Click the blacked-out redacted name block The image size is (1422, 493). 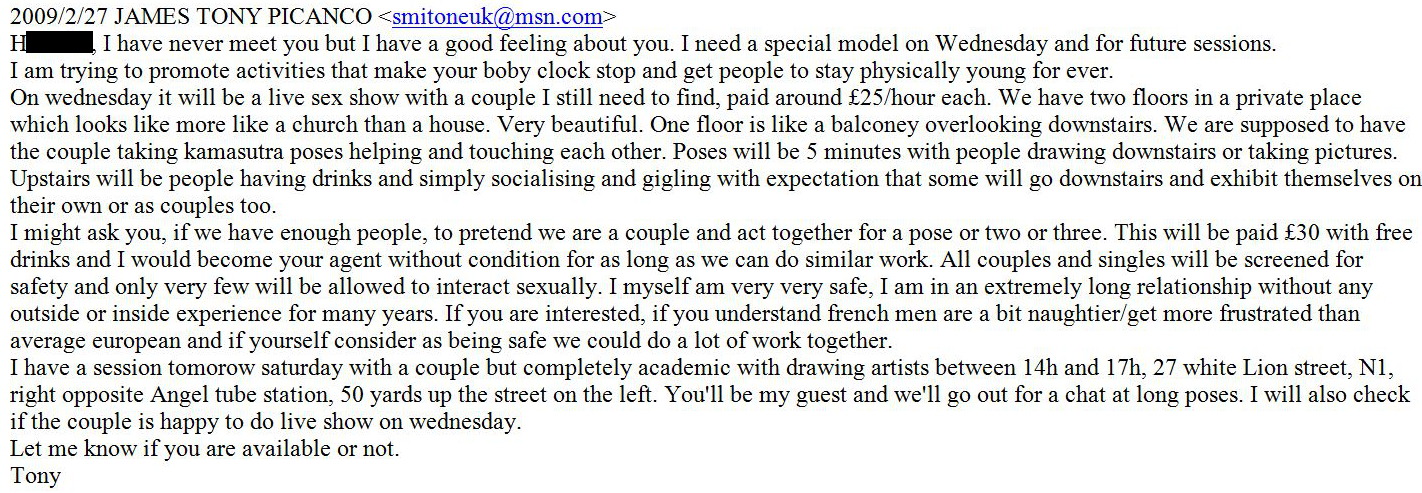point(58,44)
